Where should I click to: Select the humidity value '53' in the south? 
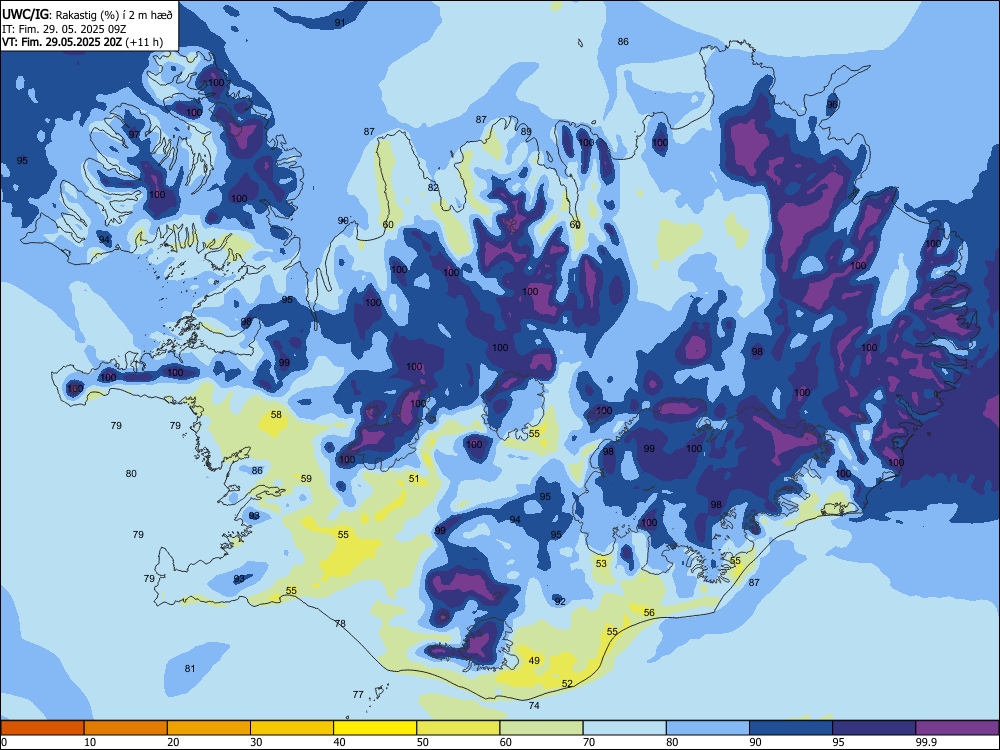click(601, 563)
